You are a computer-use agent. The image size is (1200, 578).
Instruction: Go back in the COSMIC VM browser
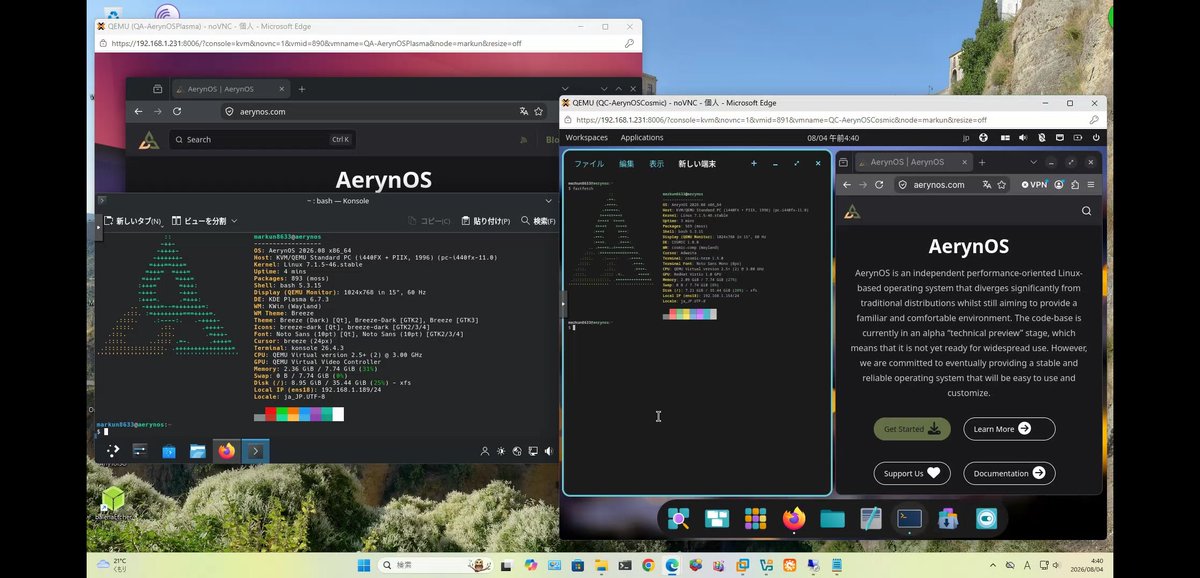[846, 184]
